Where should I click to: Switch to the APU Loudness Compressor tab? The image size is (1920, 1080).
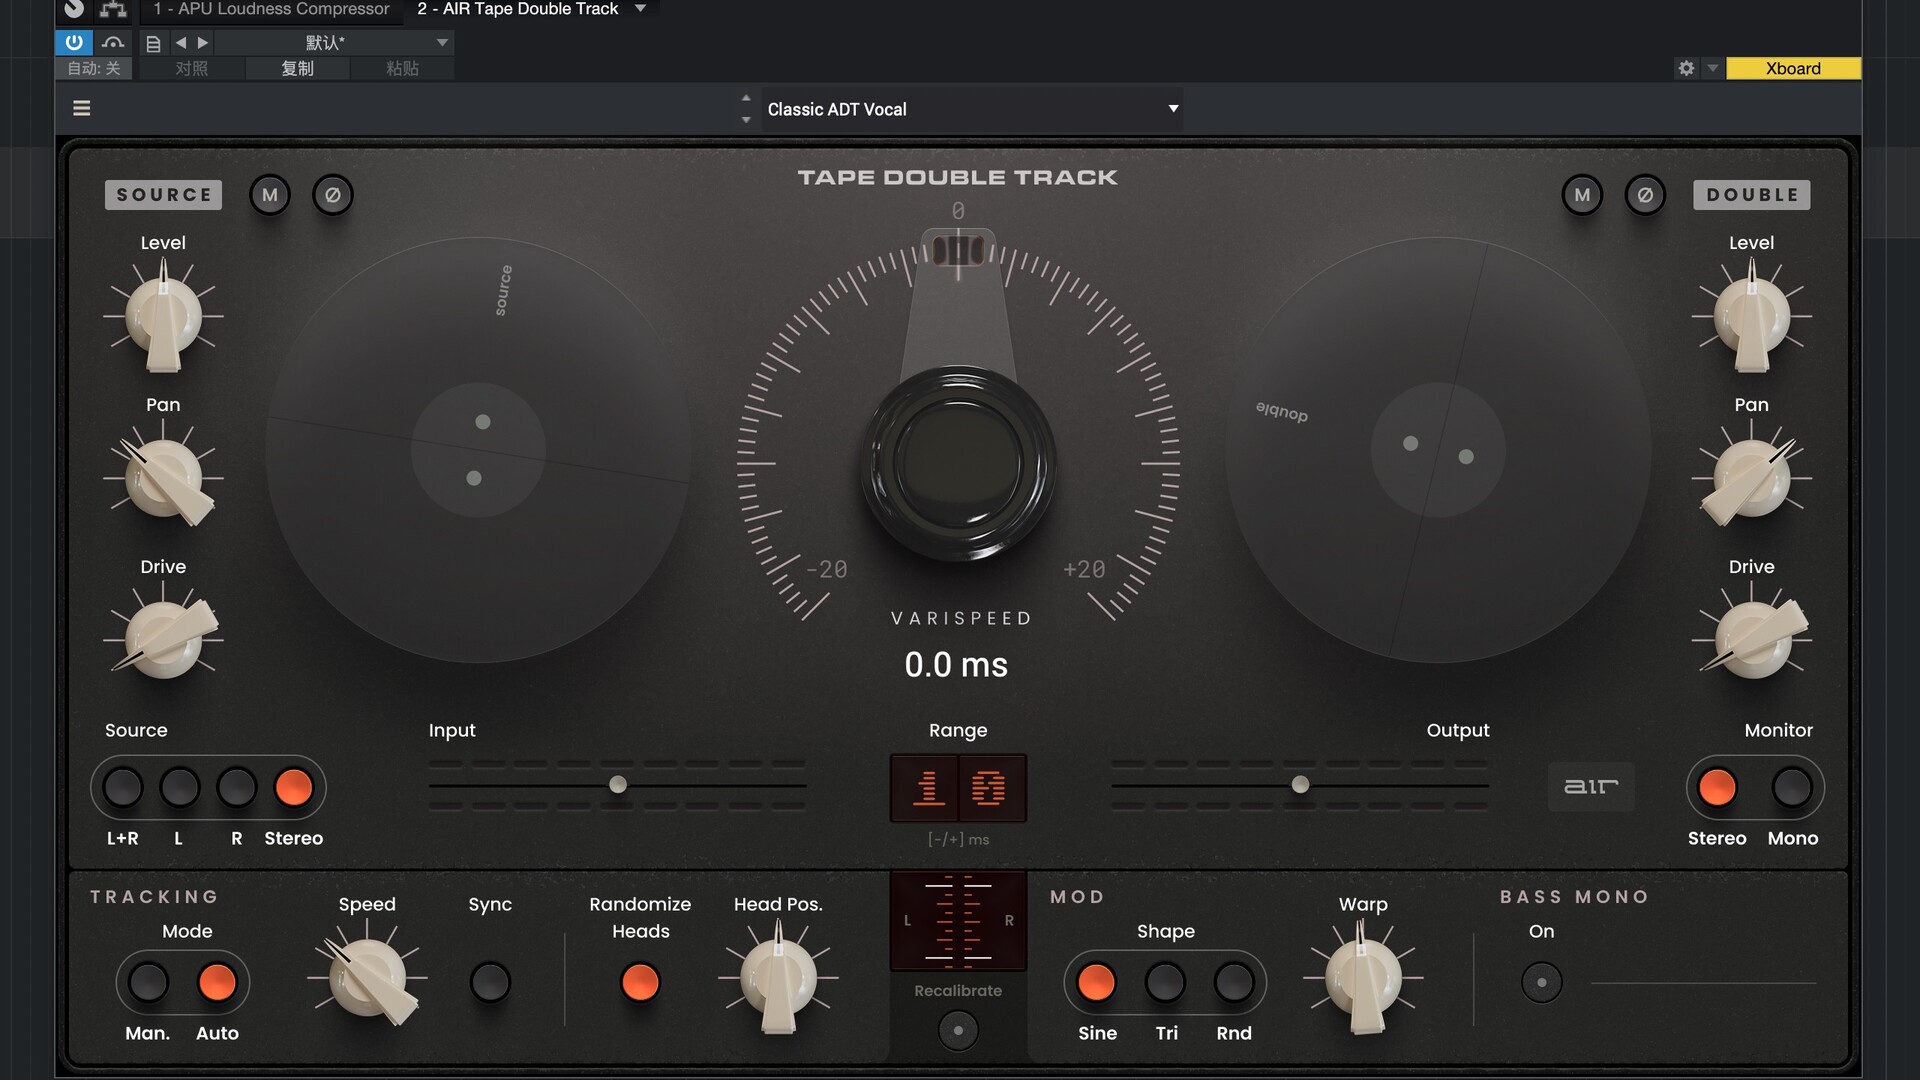(271, 9)
